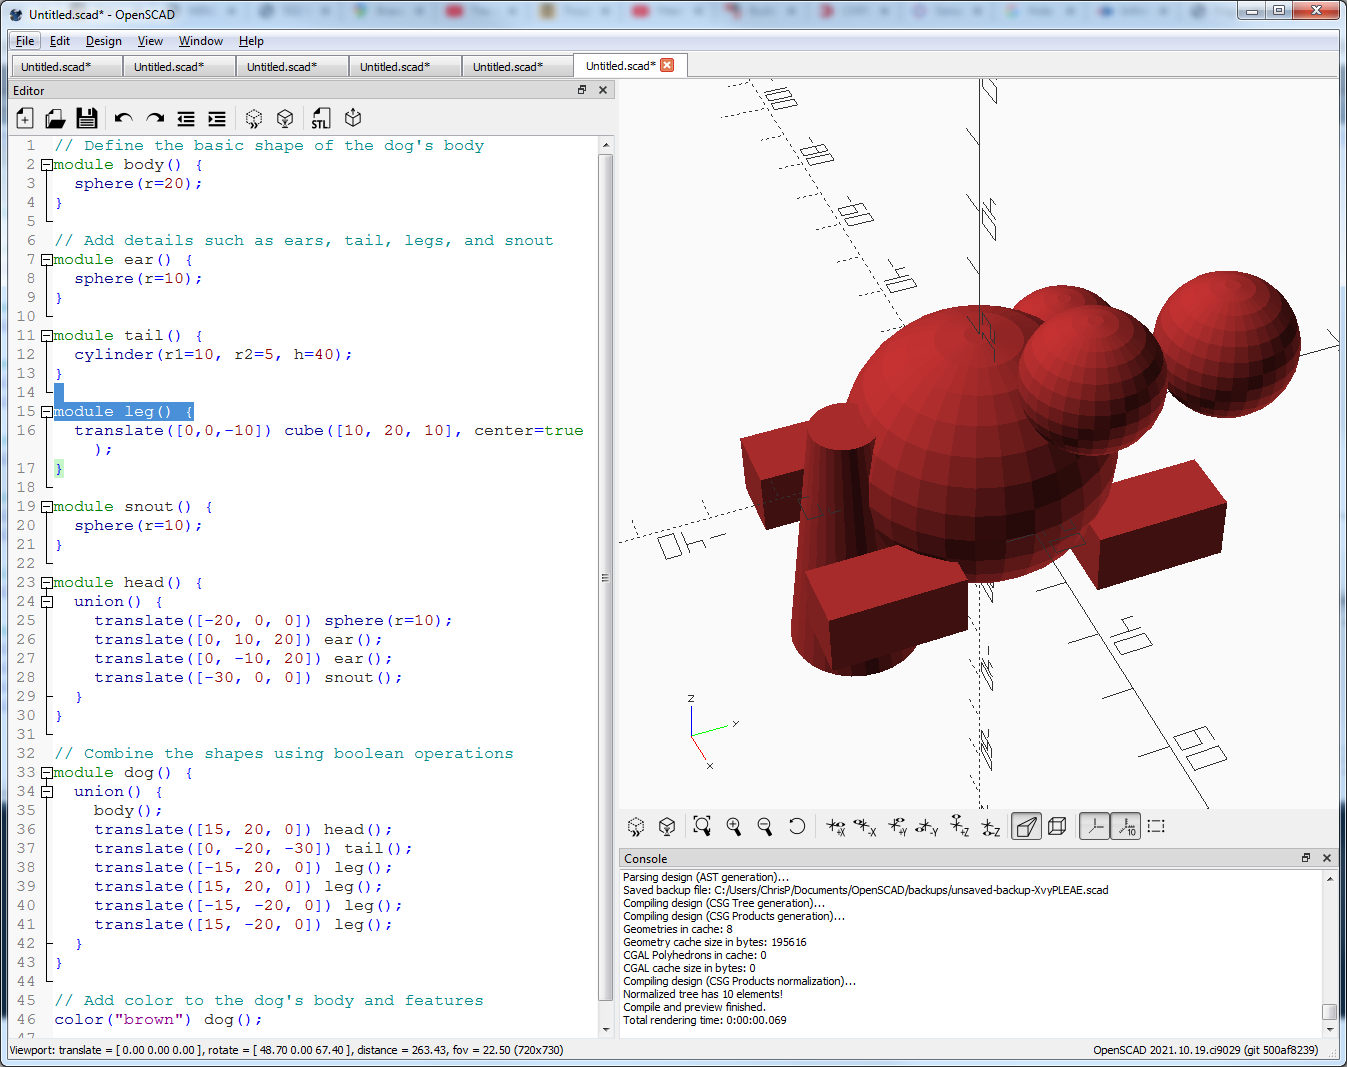The height and width of the screenshot is (1067, 1347).
Task: Open the Design menu
Action: point(103,41)
